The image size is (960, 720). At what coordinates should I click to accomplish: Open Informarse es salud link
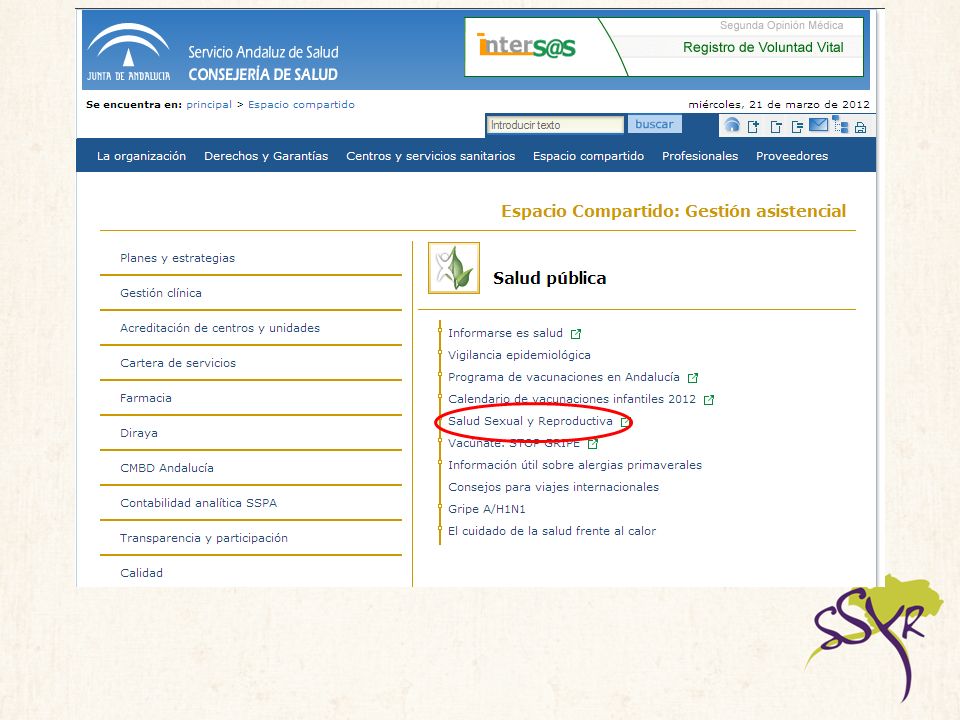[505, 332]
